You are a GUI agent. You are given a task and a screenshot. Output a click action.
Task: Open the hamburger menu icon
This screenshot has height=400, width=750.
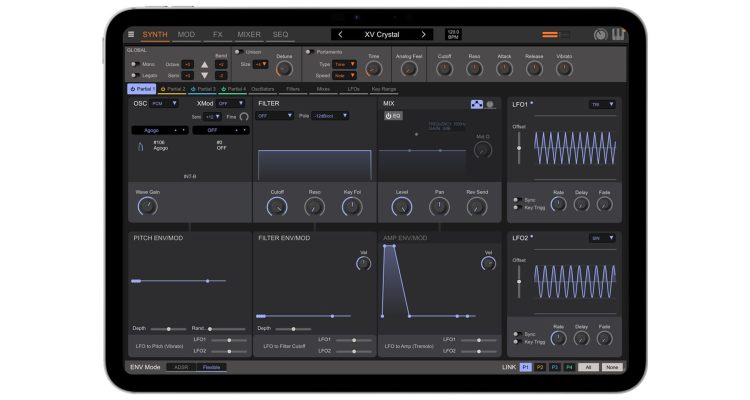click(x=131, y=34)
